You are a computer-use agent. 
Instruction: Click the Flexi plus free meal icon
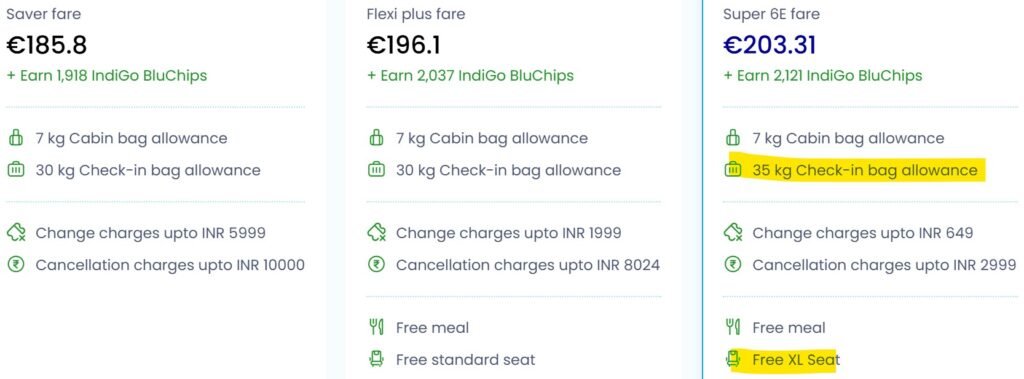tap(376, 327)
